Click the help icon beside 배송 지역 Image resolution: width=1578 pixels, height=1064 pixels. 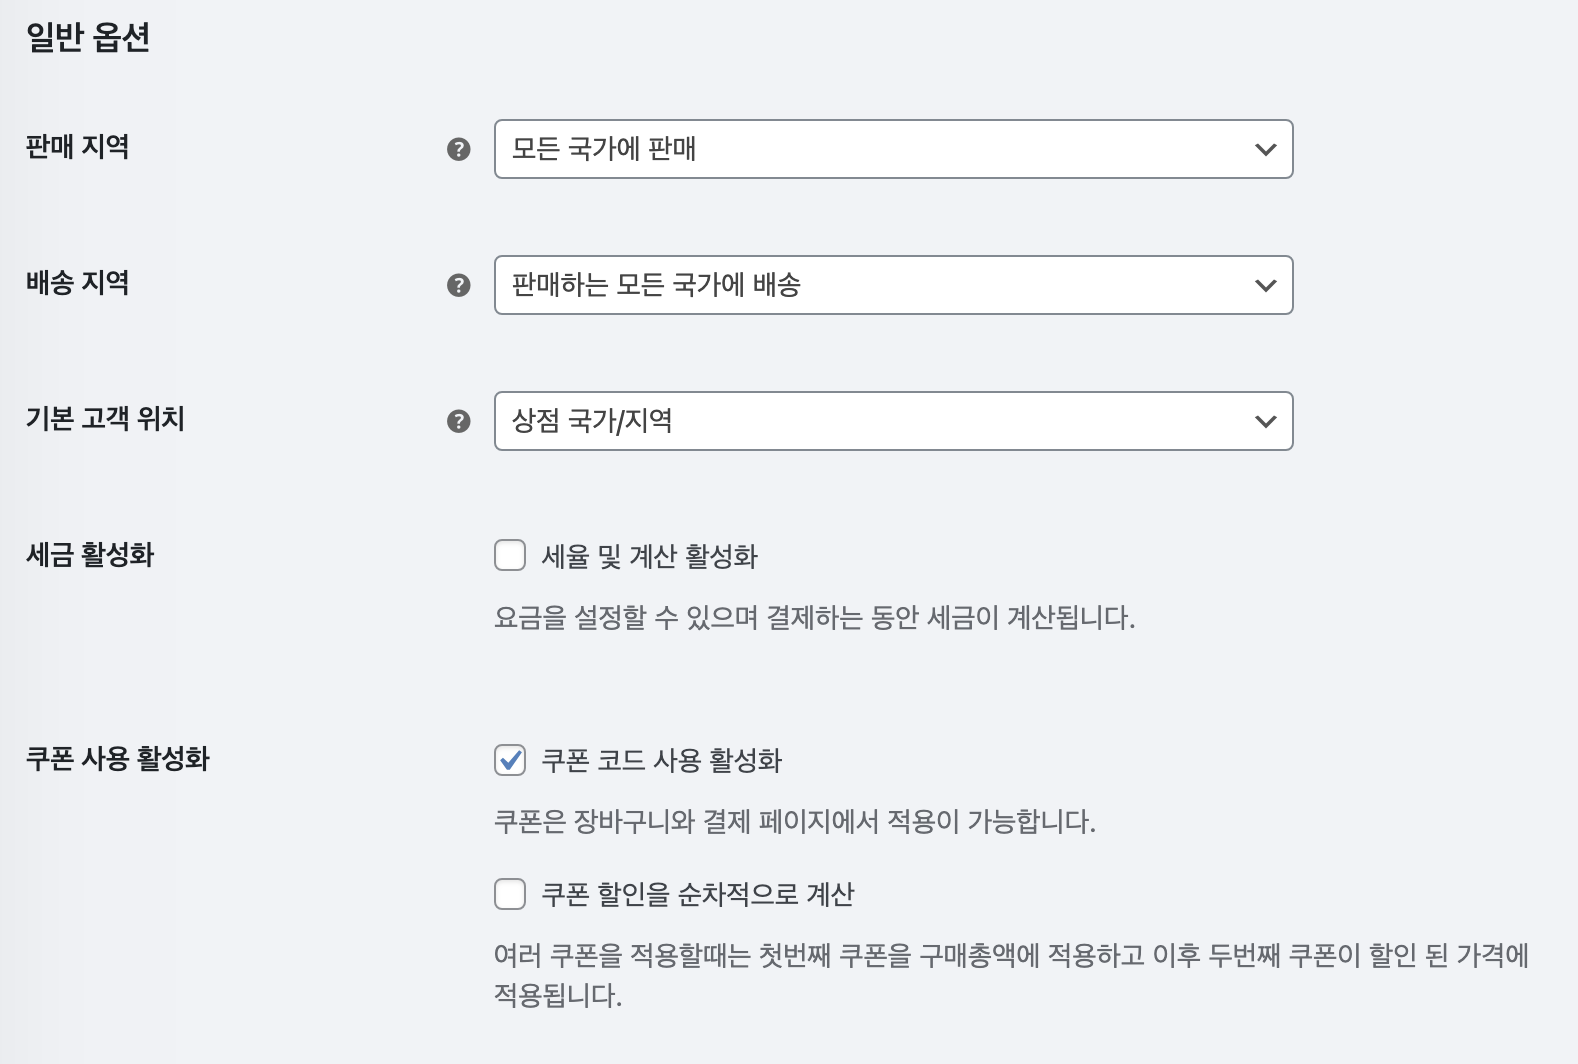pos(458,285)
